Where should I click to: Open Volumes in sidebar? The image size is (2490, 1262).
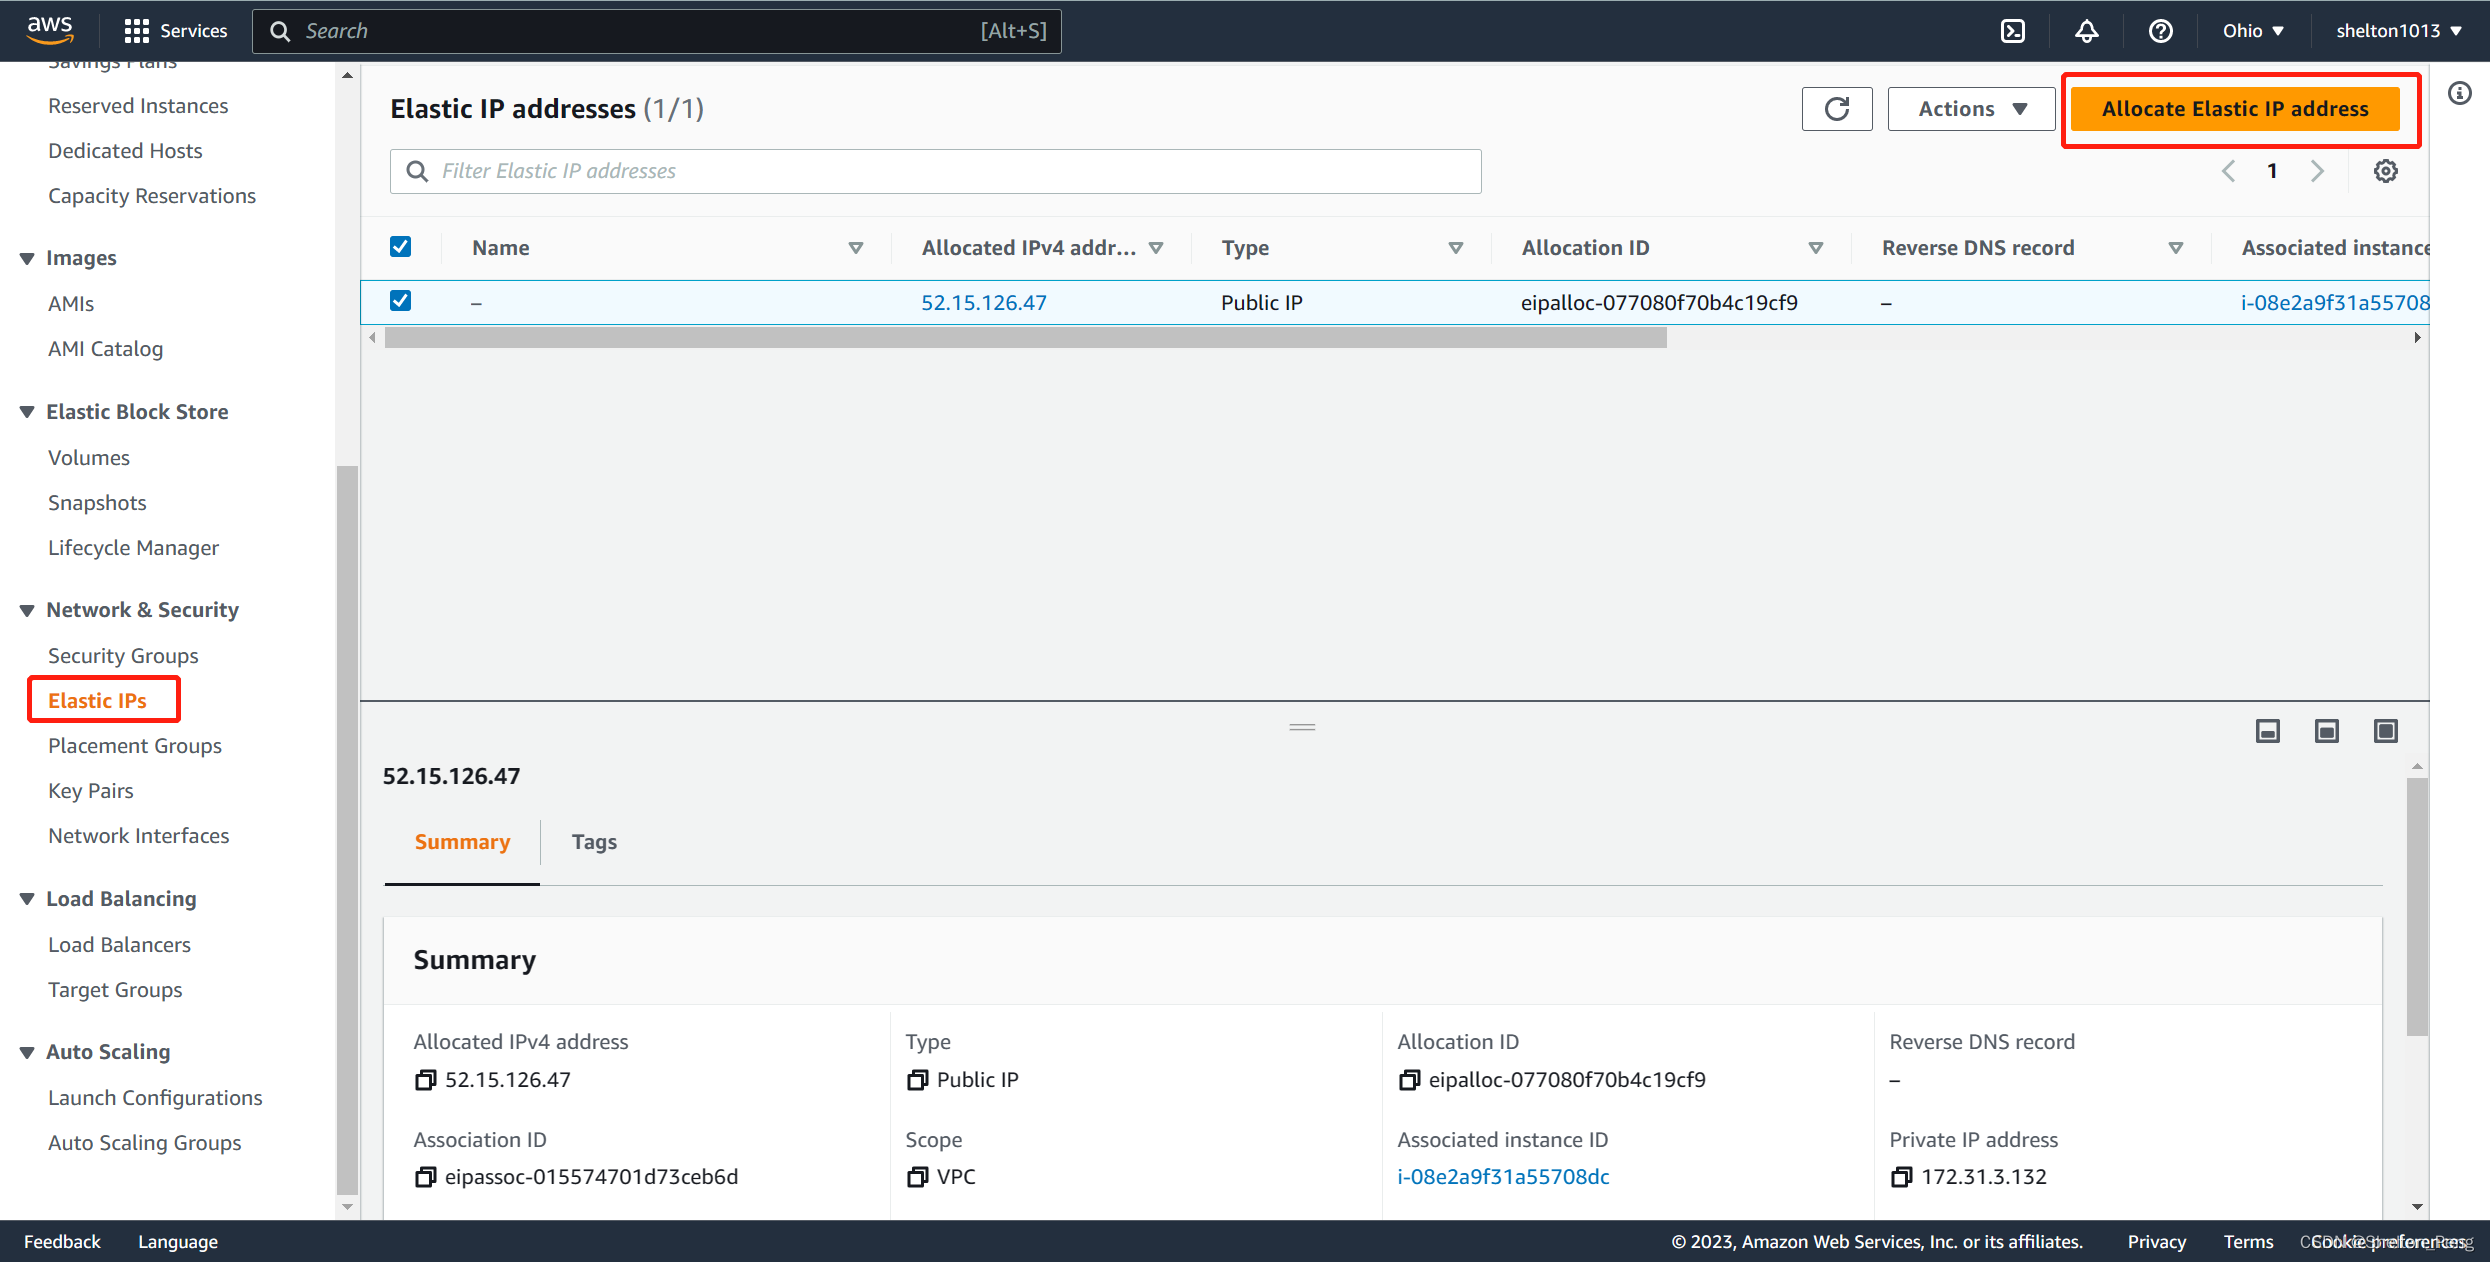[x=88, y=457]
